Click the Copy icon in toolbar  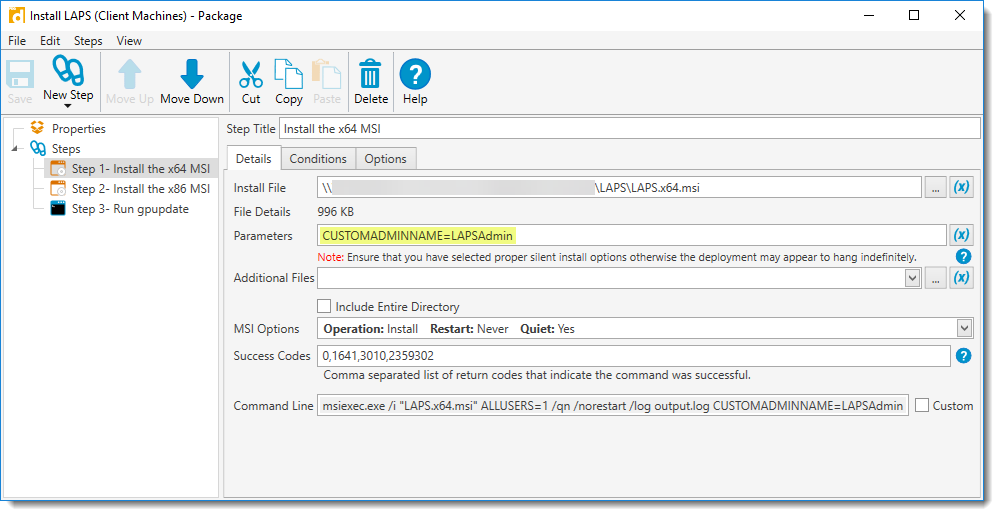[x=289, y=75]
